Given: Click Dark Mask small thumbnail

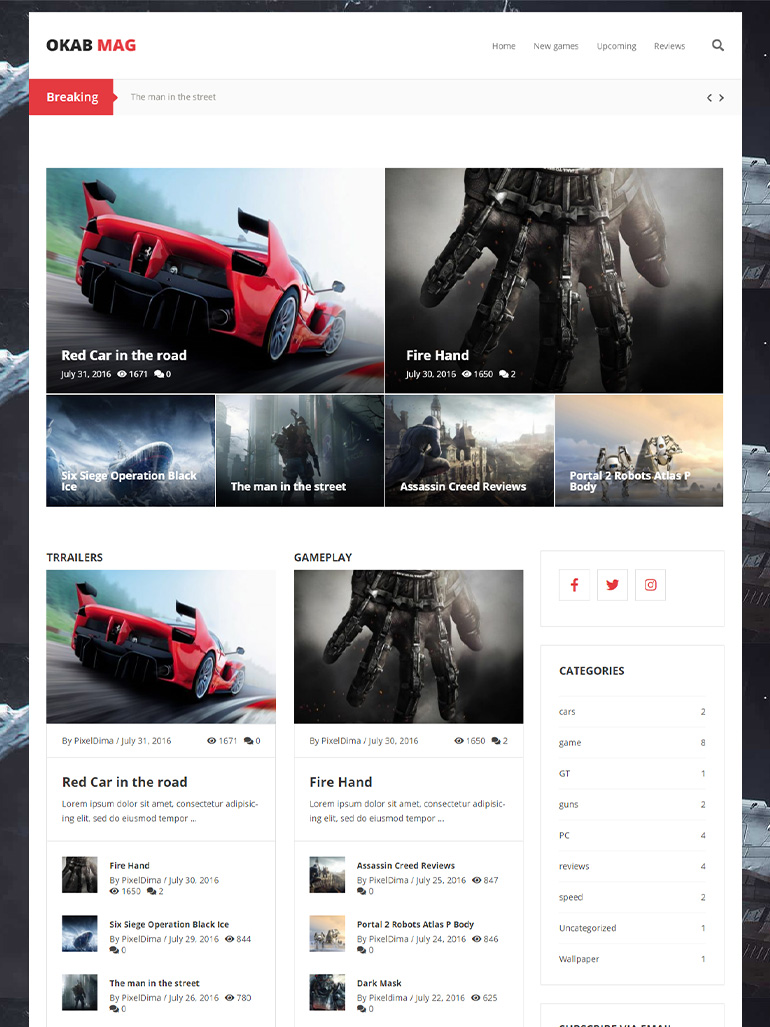Looking at the screenshot, I should (x=327, y=992).
